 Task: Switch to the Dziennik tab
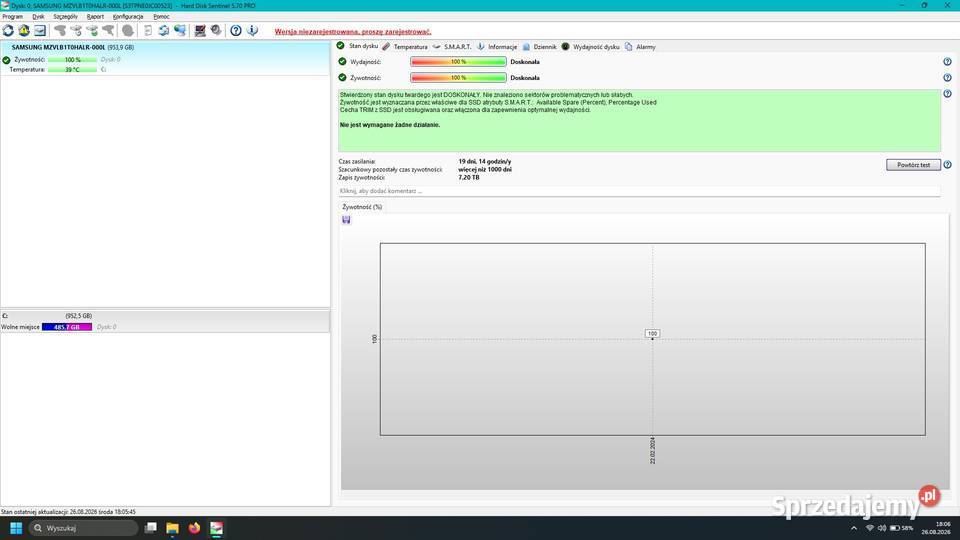(x=539, y=47)
